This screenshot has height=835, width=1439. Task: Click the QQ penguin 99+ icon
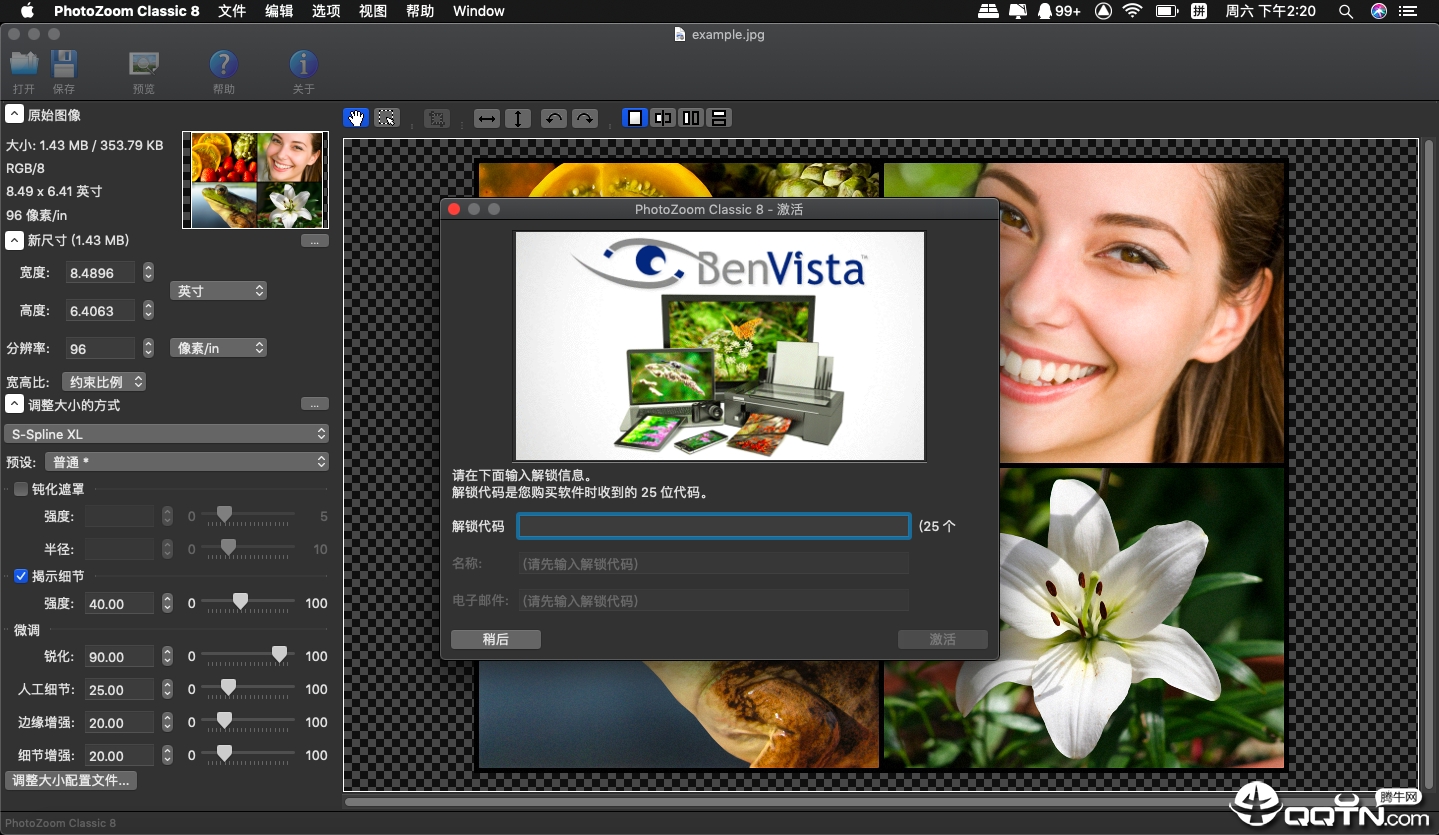[x=1058, y=11]
